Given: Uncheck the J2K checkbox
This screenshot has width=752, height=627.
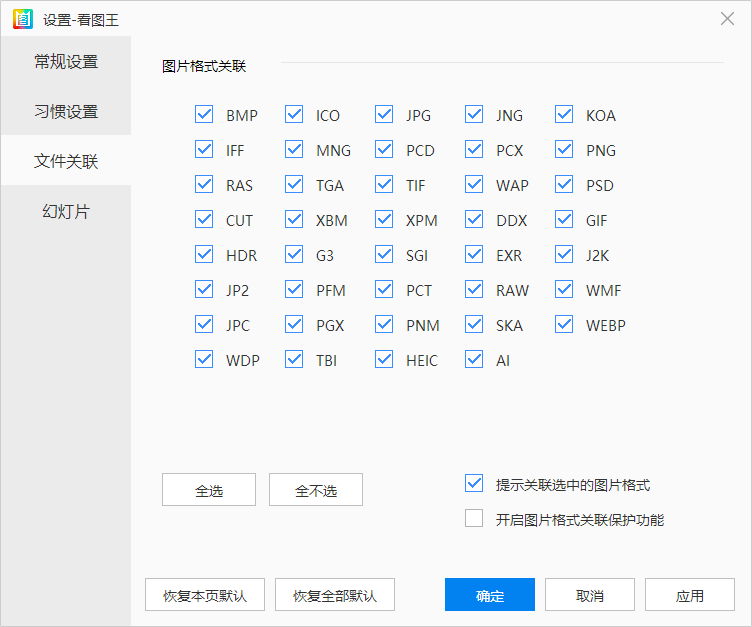Looking at the screenshot, I should pos(564,255).
